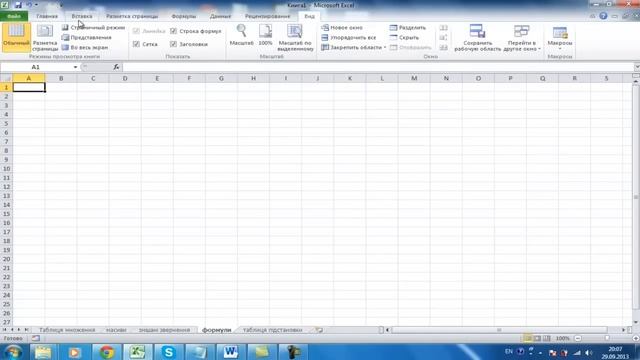Viewport: 640px width, 360px height.
Task: Click the insert function fx icon
Action: pos(116,67)
